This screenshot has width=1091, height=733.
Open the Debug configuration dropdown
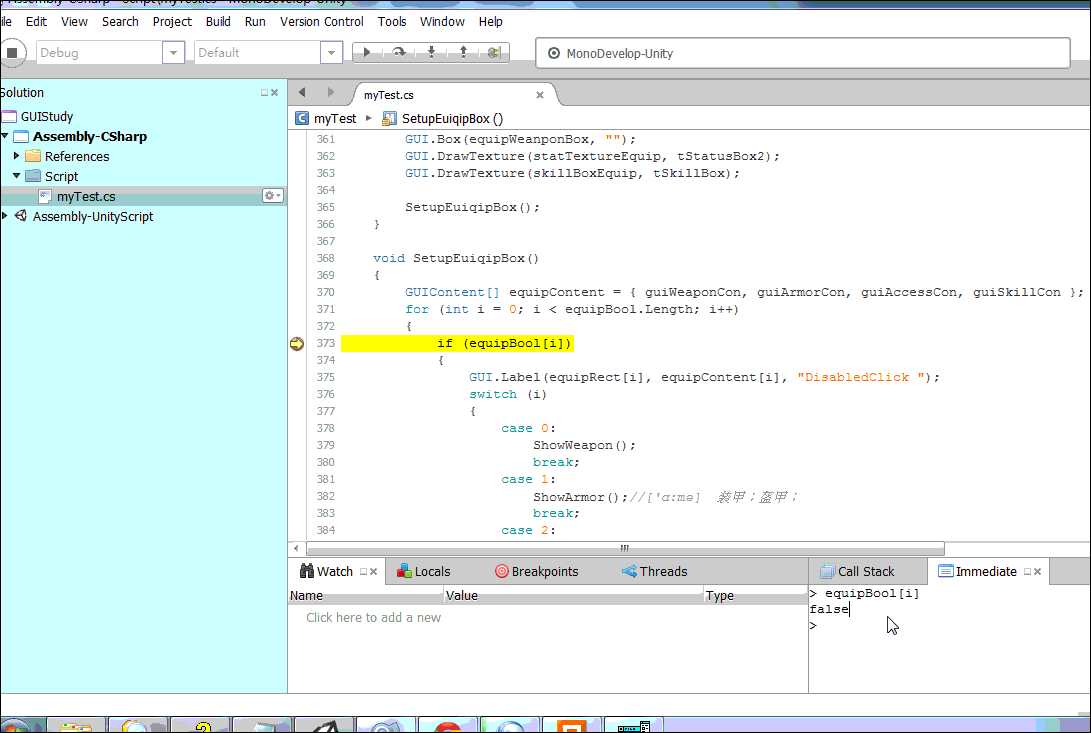(173, 52)
